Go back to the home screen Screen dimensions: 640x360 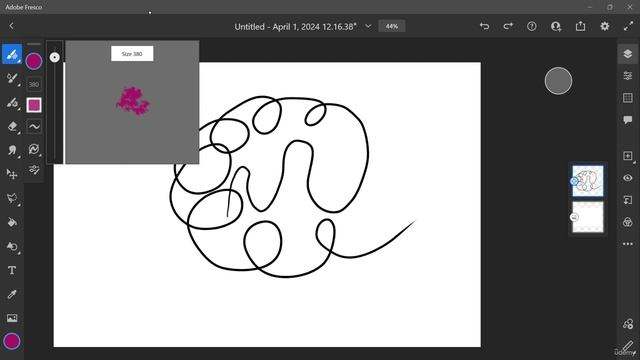point(11,26)
